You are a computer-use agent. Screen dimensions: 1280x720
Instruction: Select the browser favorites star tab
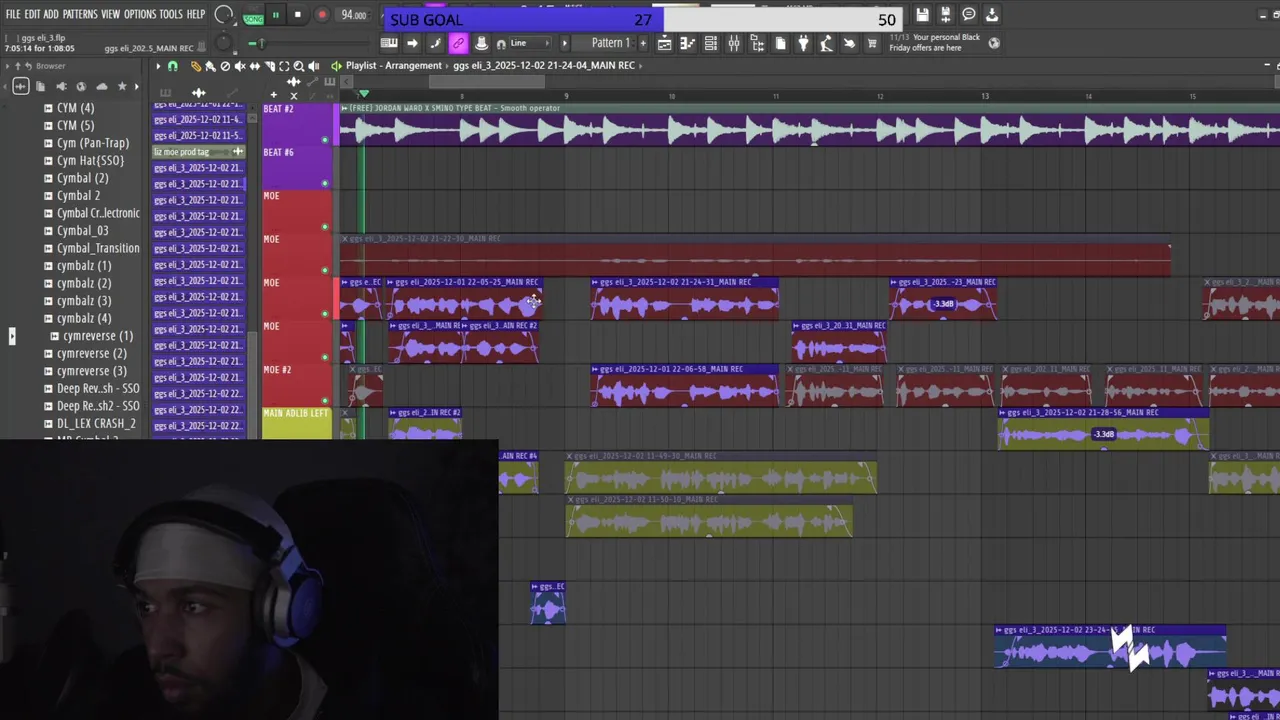(x=122, y=87)
